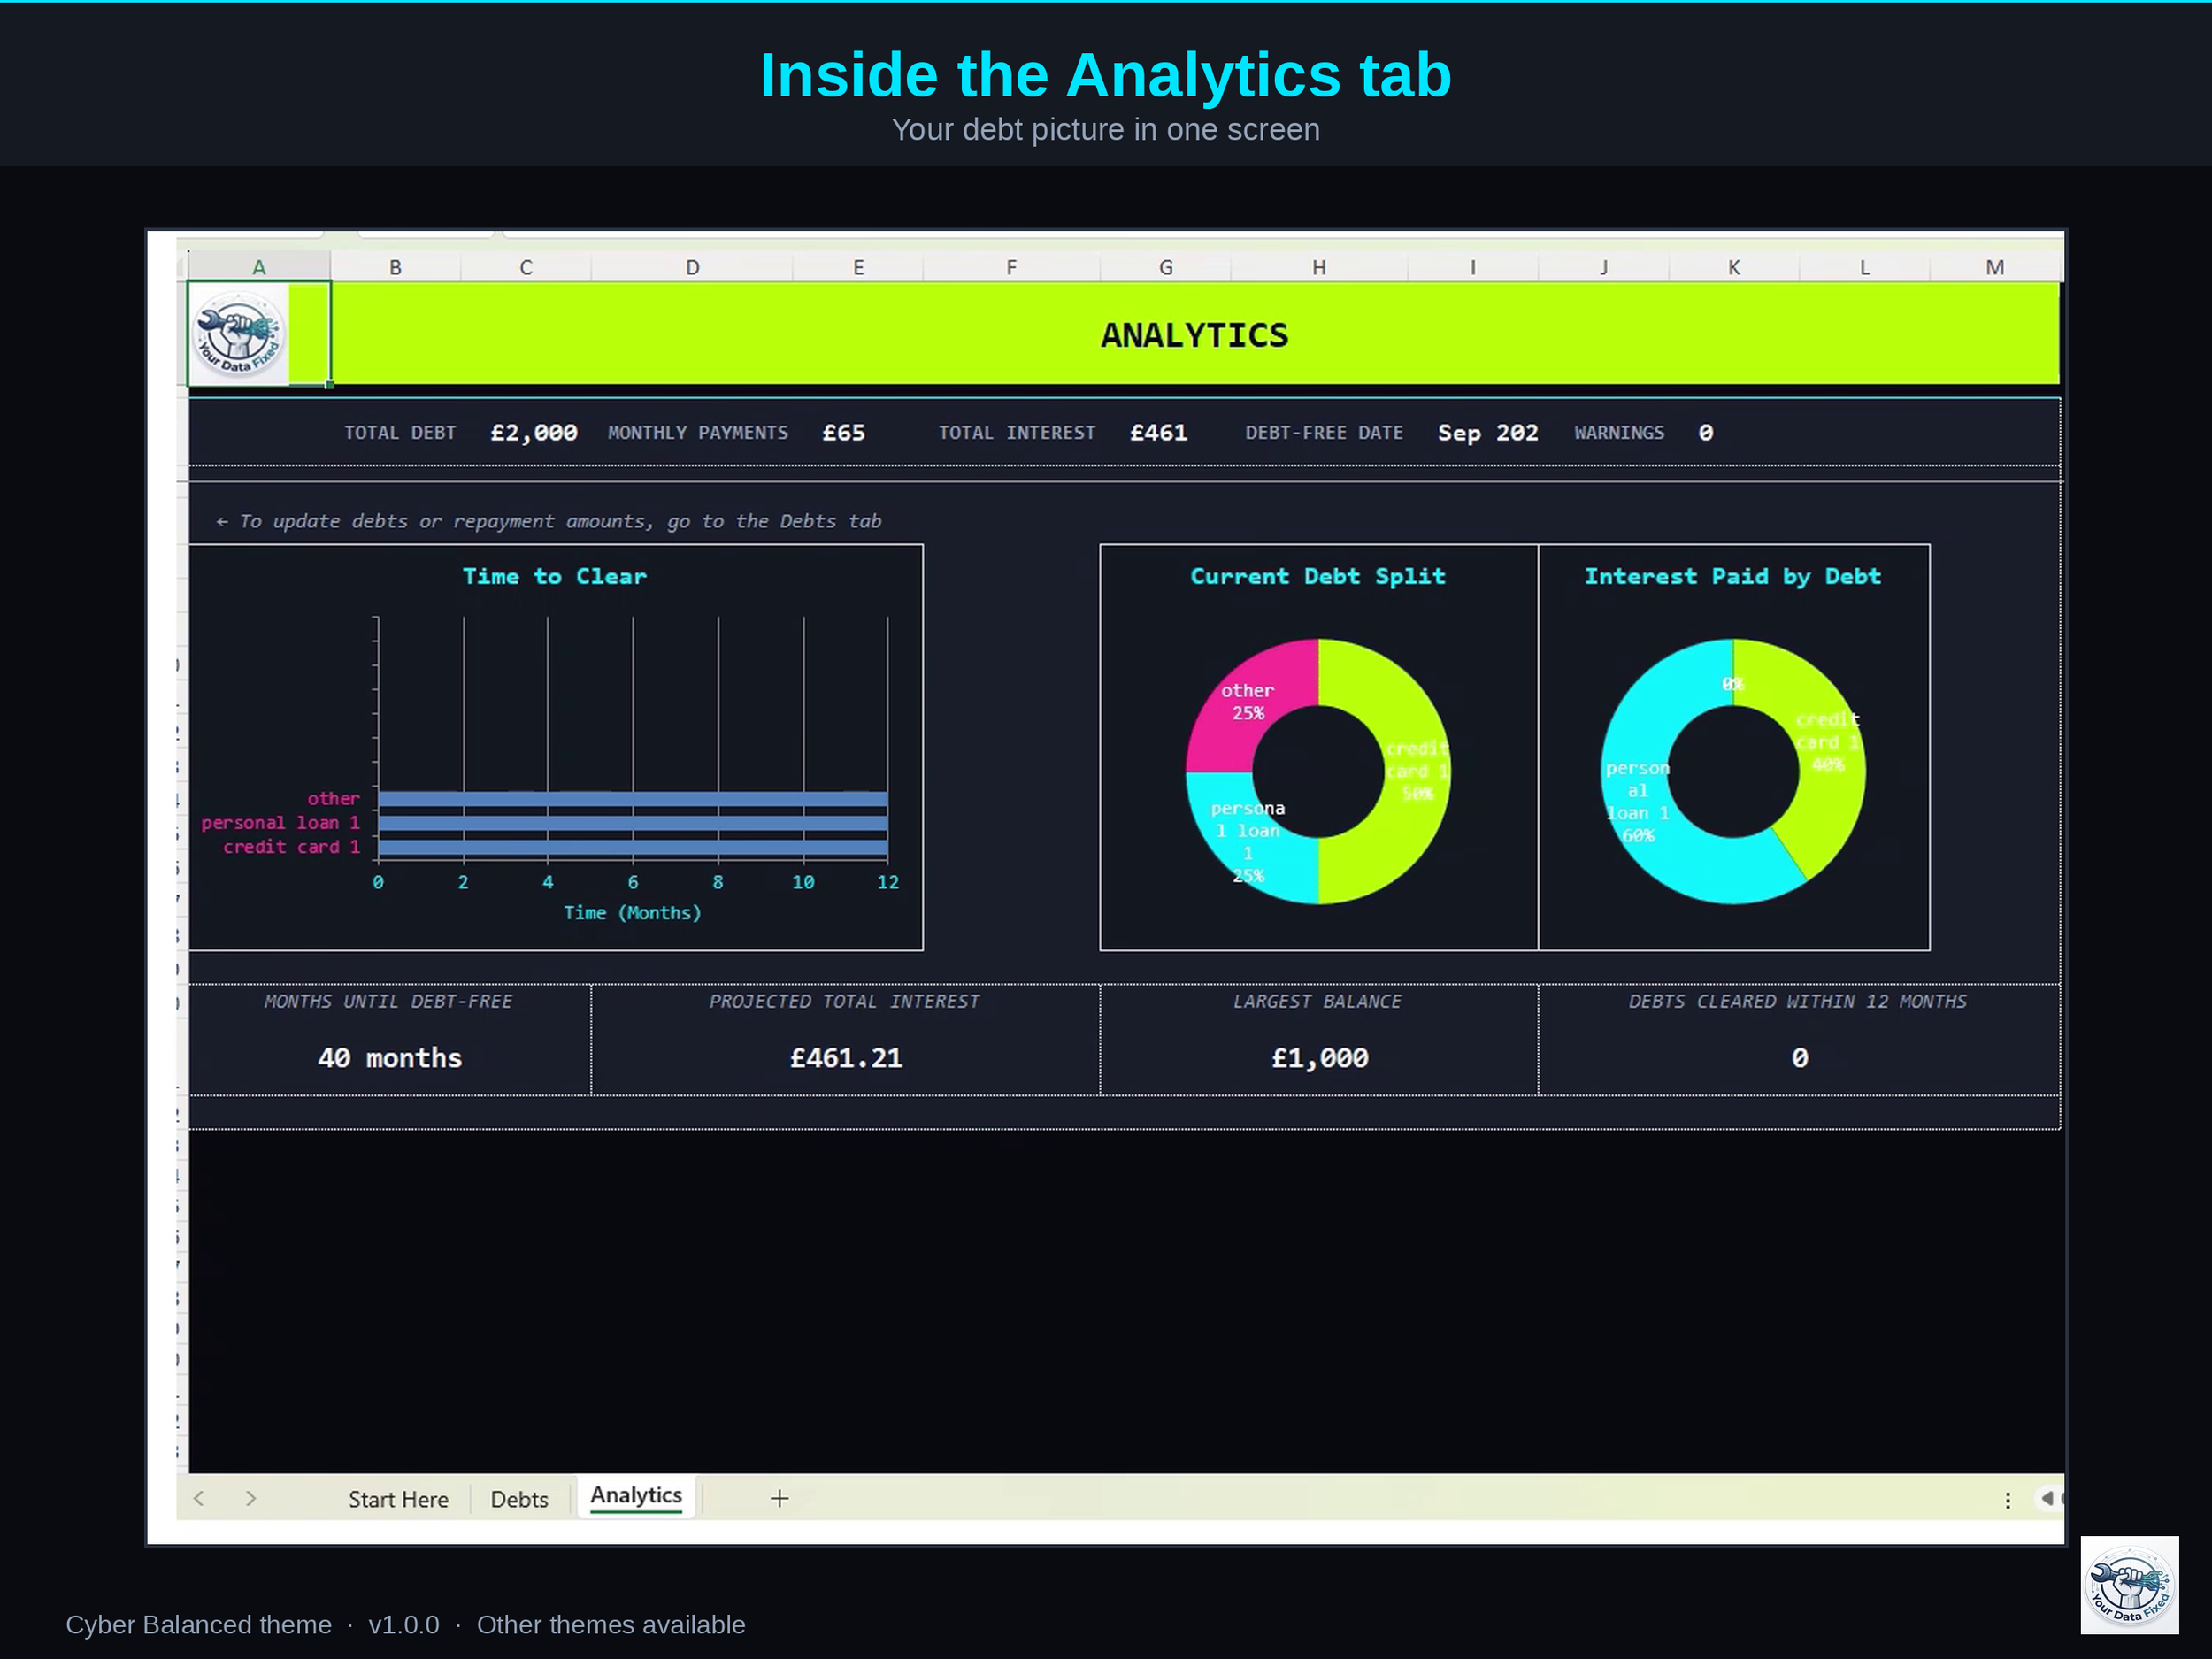Screen dimensions: 2212x1659
Task: Select column D header
Action: [692, 267]
